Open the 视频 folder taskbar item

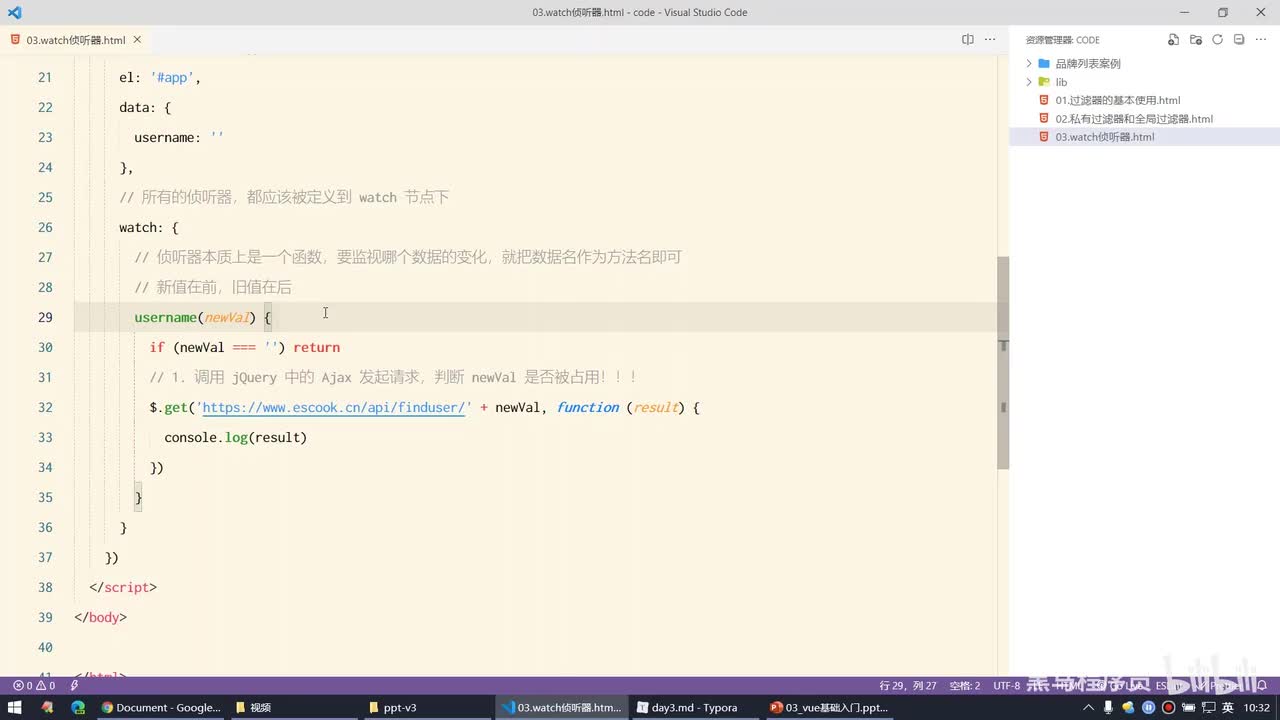coord(292,707)
